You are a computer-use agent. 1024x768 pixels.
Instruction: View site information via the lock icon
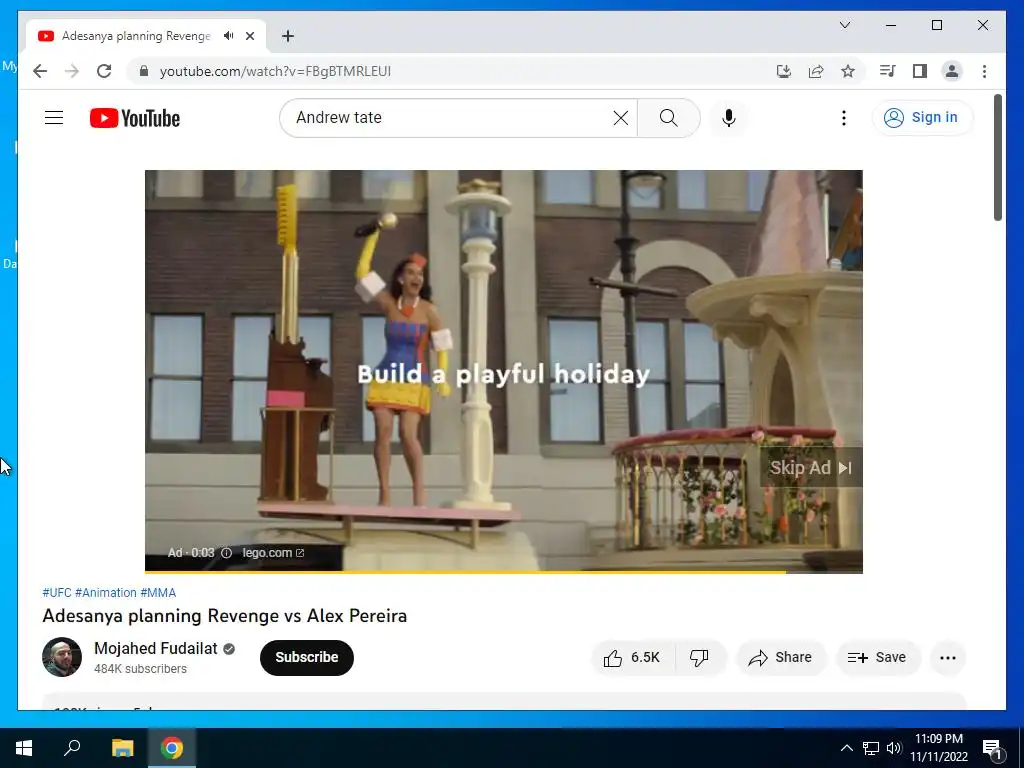[x=144, y=71]
